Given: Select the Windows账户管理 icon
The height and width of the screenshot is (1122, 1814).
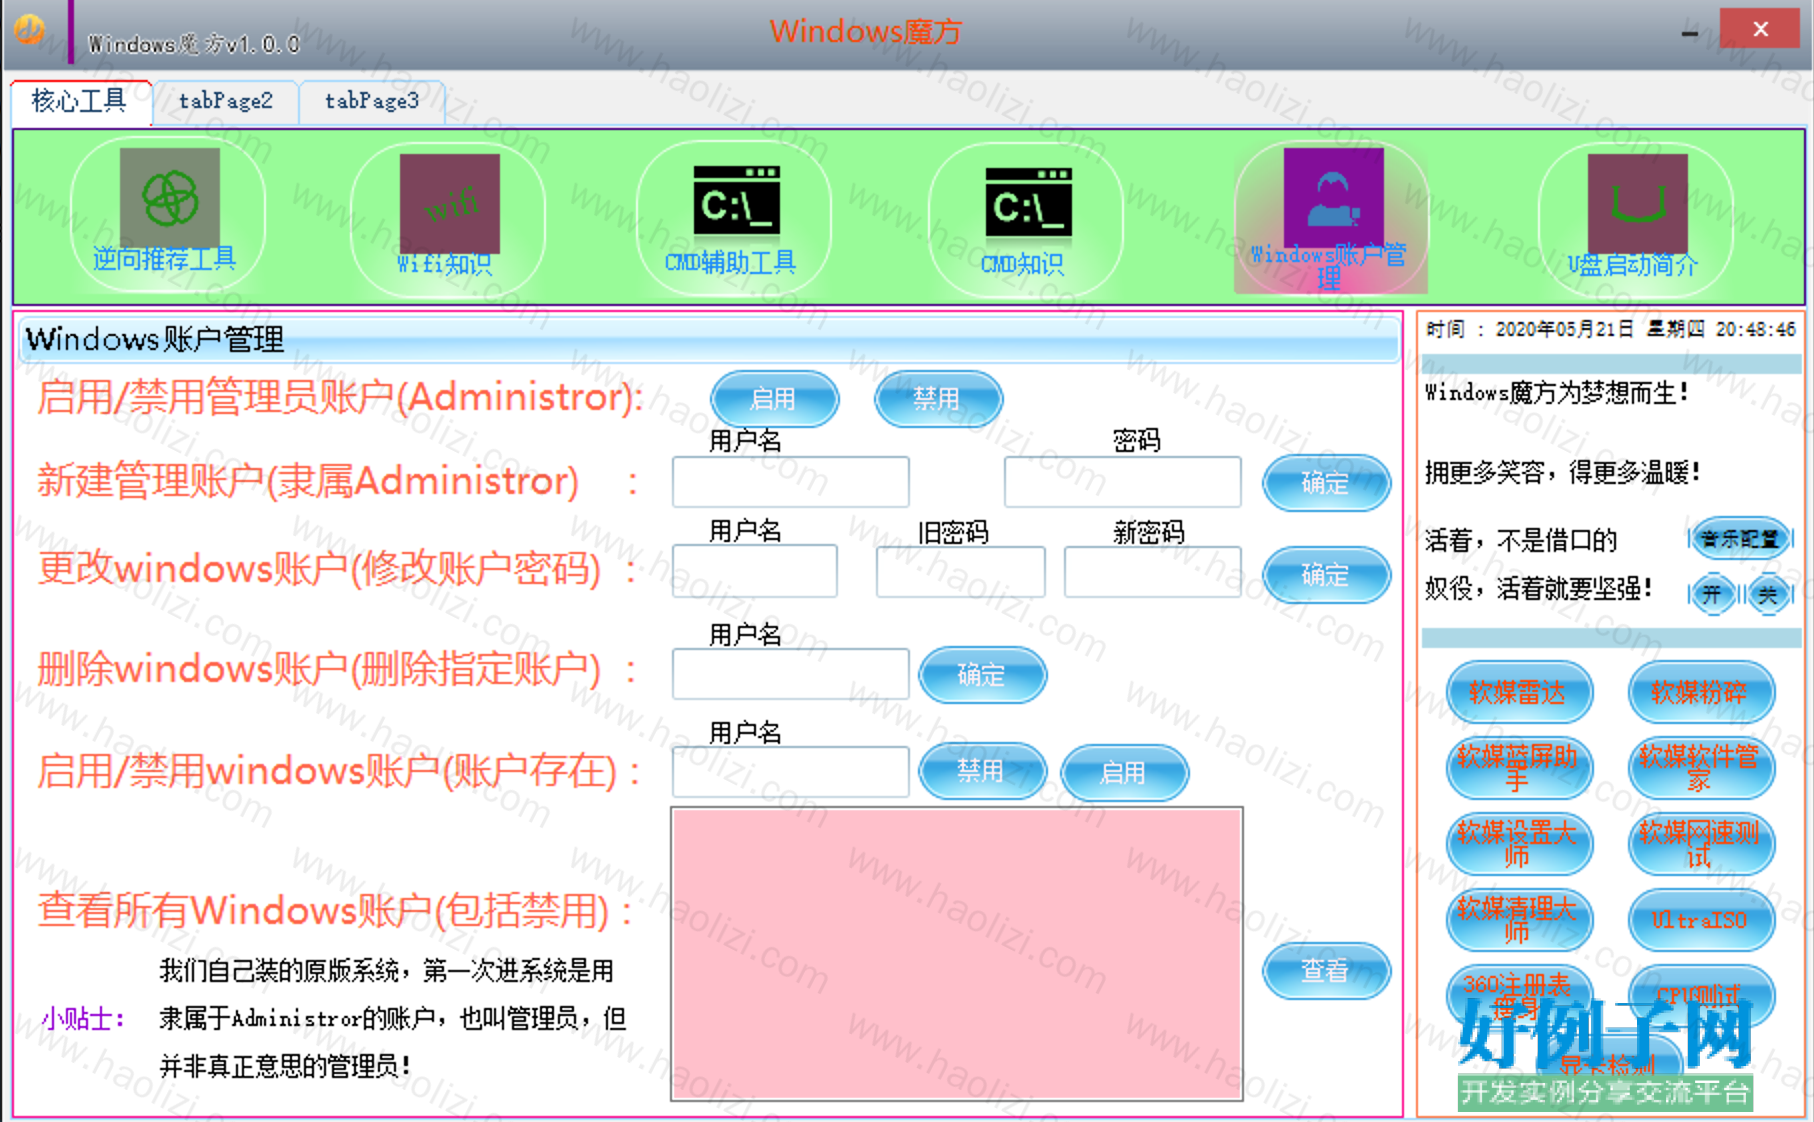Looking at the screenshot, I should pos(1331,217).
